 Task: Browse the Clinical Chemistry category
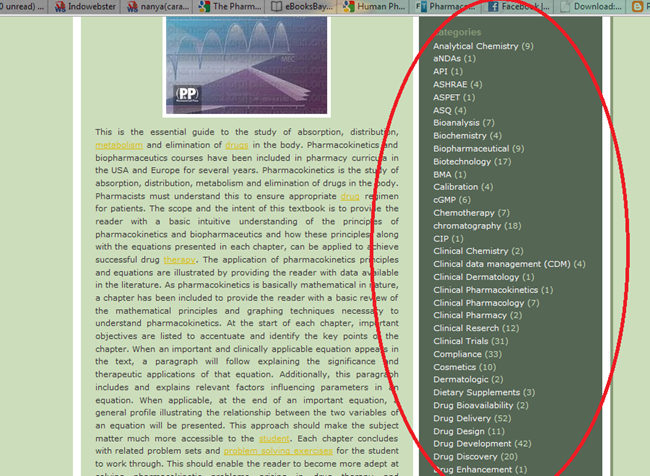point(478,251)
